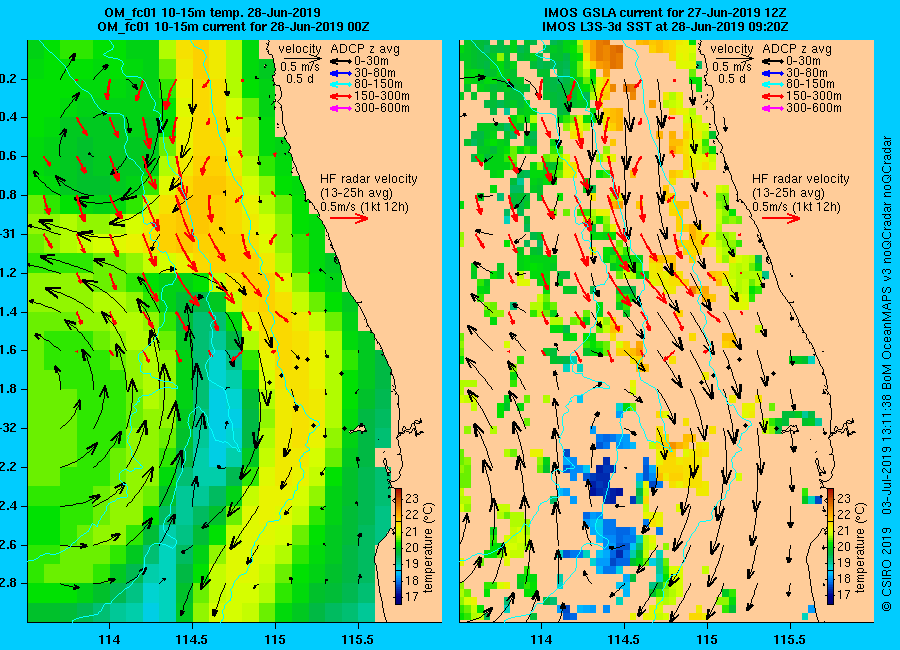Click the red 150-300m arrow in left legend
This screenshot has height=650, width=900.
pyautogui.click(x=341, y=96)
